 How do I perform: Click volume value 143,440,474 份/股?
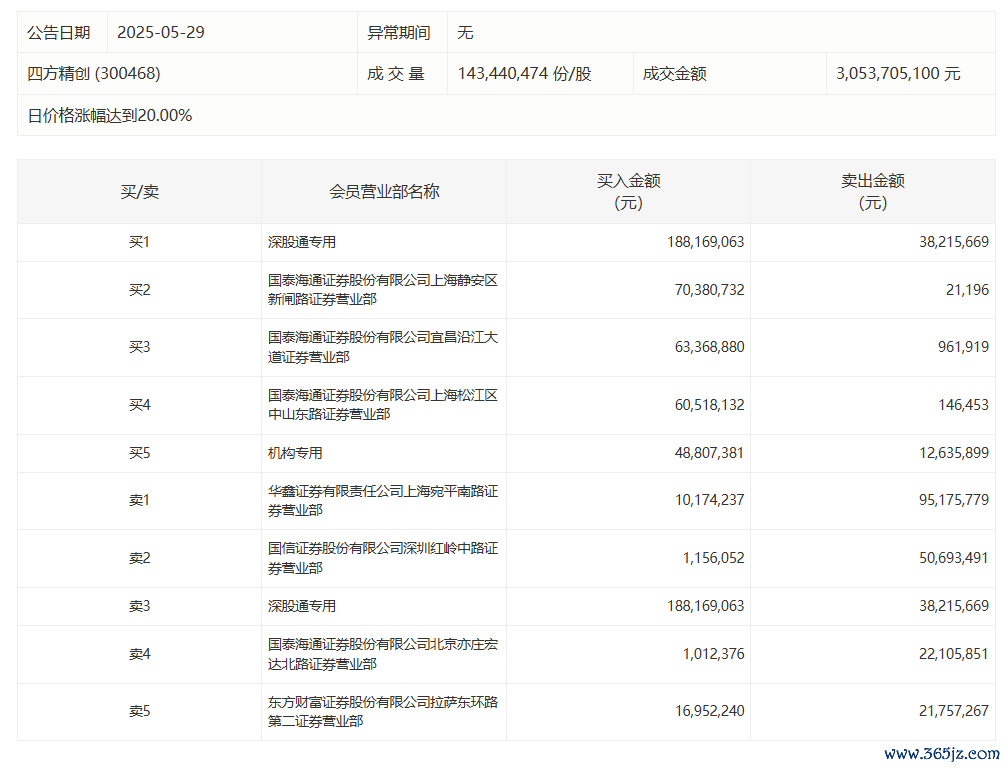524,74
